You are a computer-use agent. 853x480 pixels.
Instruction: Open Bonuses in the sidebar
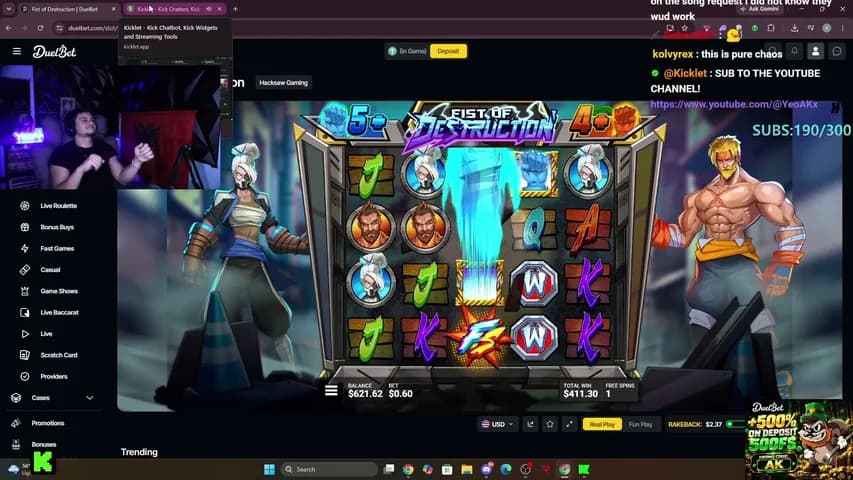pos(44,444)
